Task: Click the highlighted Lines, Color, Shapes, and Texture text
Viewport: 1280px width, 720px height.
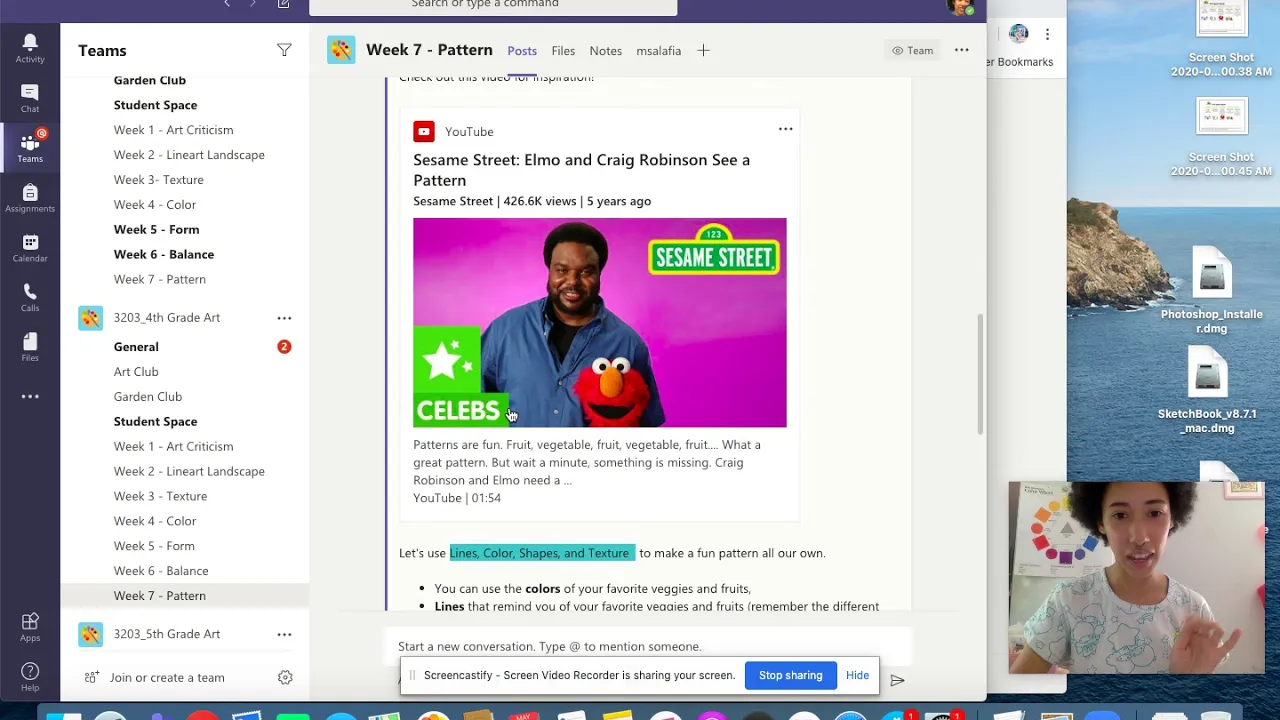Action: click(541, 553)
